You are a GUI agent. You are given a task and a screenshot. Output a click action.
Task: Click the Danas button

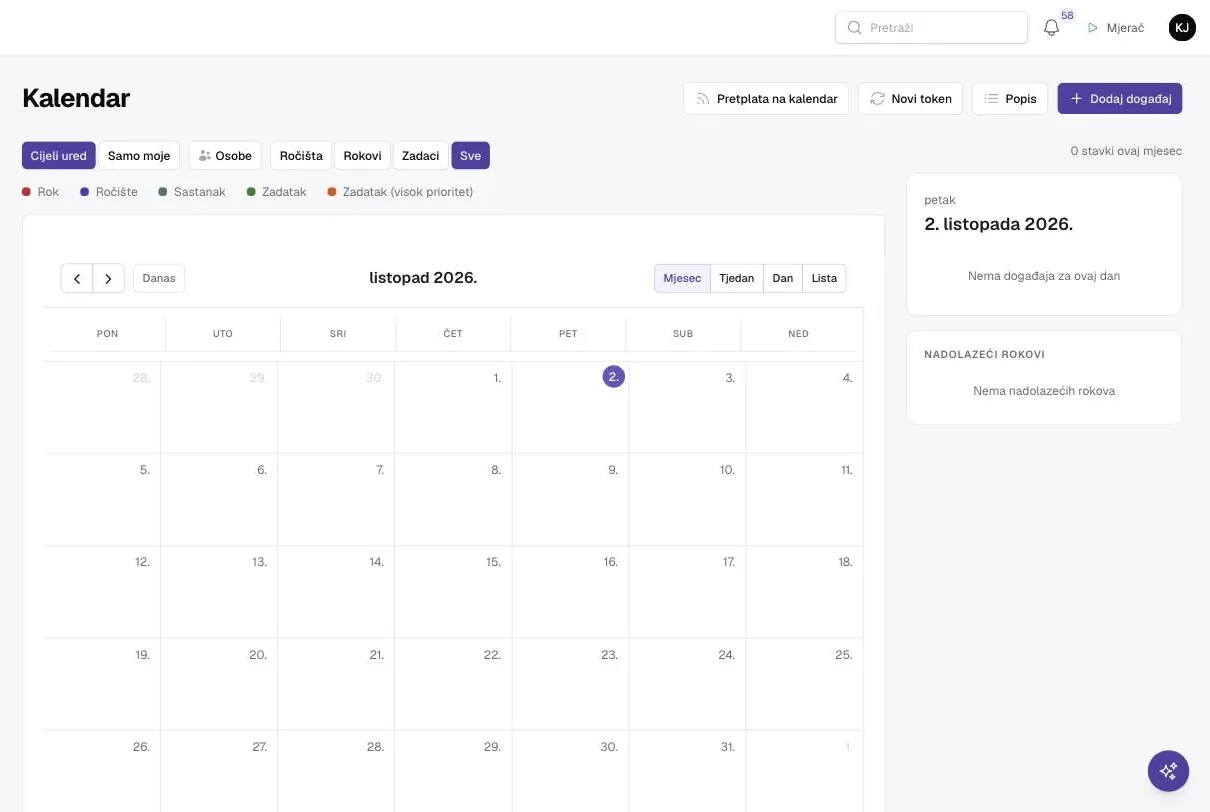point(159,278)
